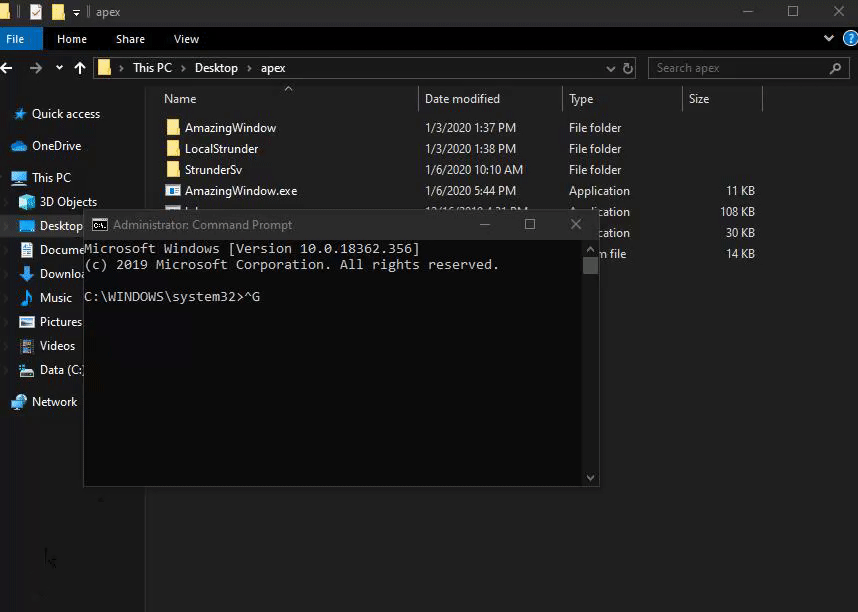Image resolution: width=858 pixels, height=612 pixels.
Task: Click the StrunderSv folder icon
Action: click(173, 169)
